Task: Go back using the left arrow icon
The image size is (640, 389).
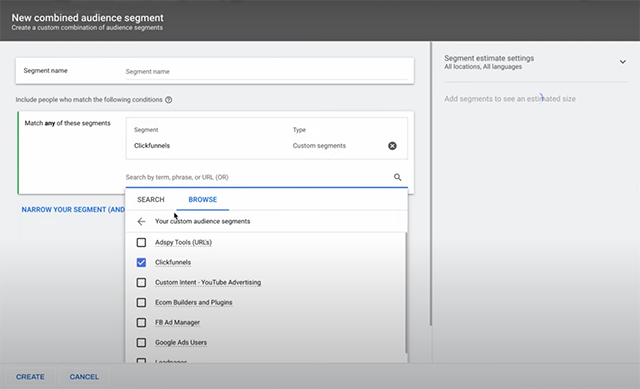Action: [141, 221]
